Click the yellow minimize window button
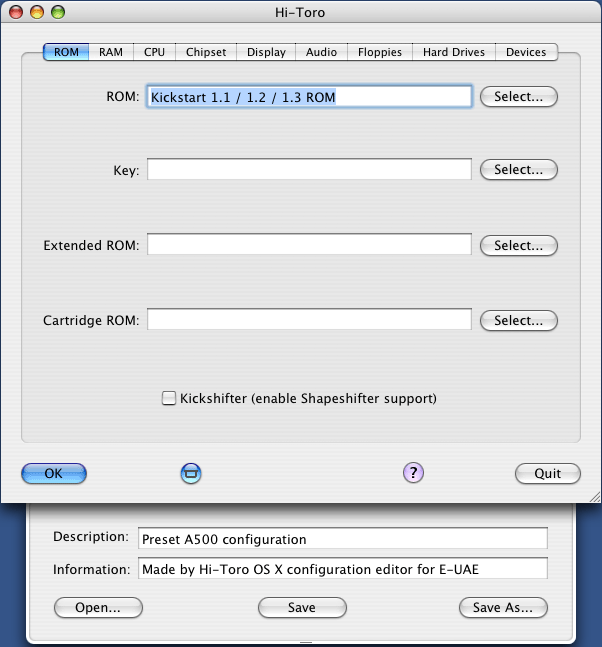This screenshot has height=647, width=602. [x=37, y=12]
